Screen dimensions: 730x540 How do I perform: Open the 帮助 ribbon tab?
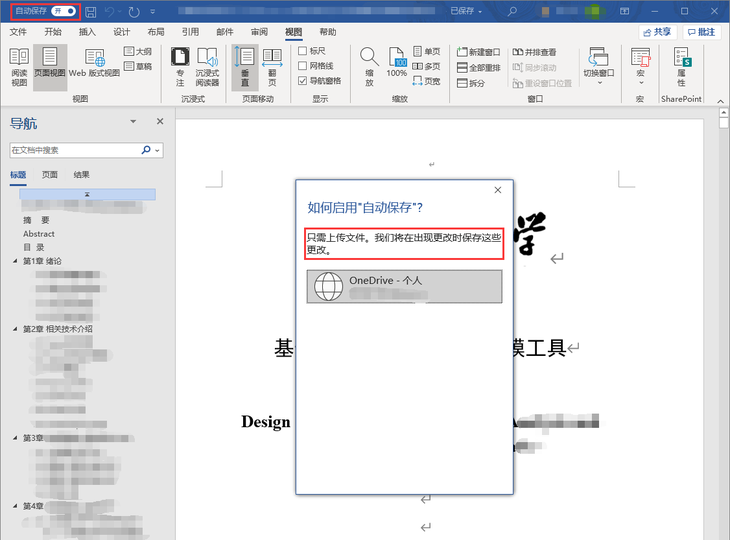328,32
